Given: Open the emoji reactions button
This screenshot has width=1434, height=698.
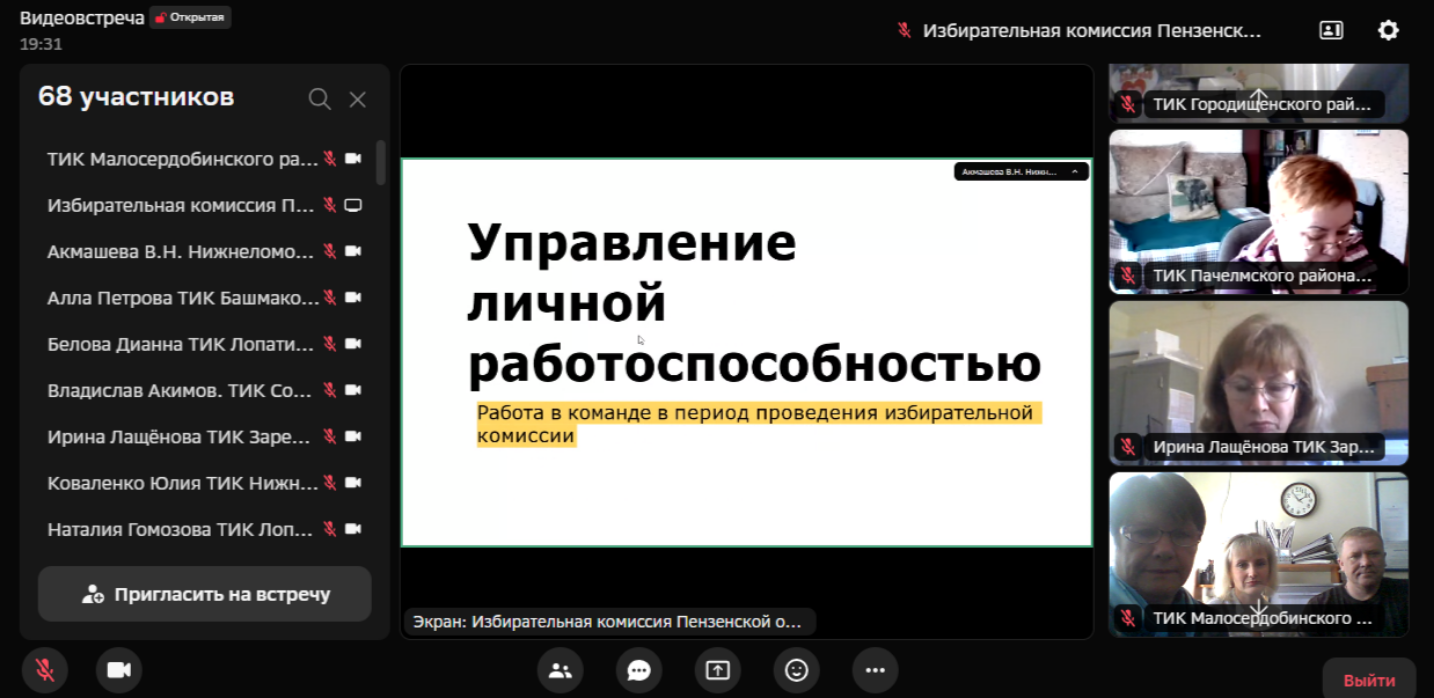Looking at the screenshot, I should point(796,670).
